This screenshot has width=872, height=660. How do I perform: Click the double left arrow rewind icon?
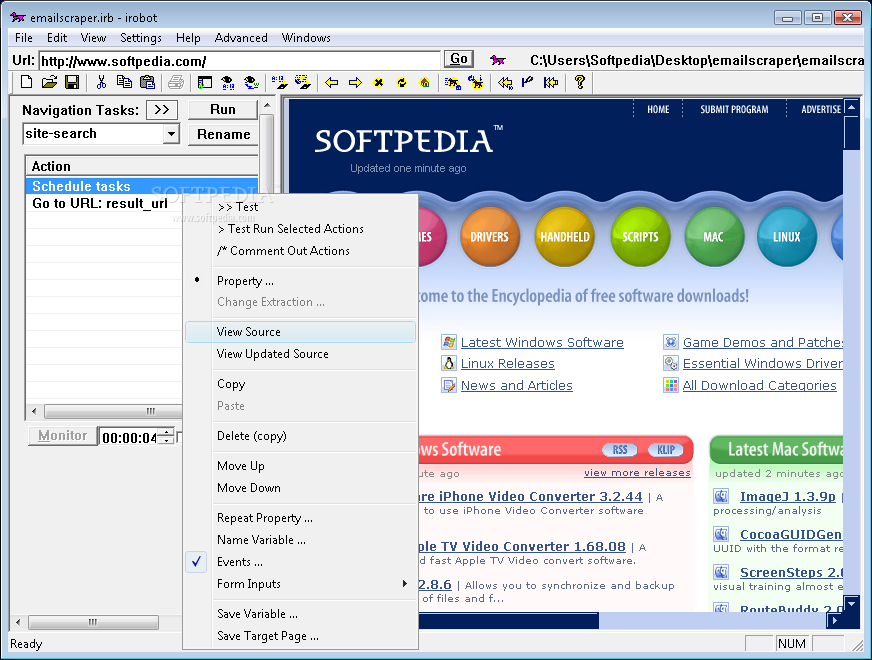click(x=505, y=82)
